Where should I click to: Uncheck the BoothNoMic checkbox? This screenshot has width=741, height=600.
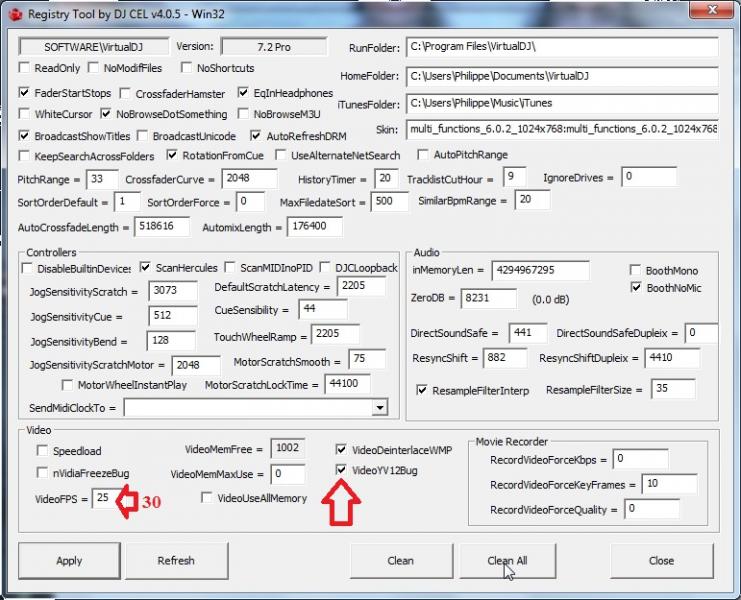coord(636,287)
